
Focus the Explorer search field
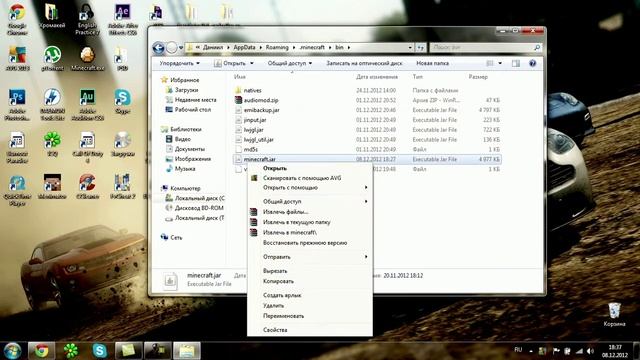click(x=486, y=48)
